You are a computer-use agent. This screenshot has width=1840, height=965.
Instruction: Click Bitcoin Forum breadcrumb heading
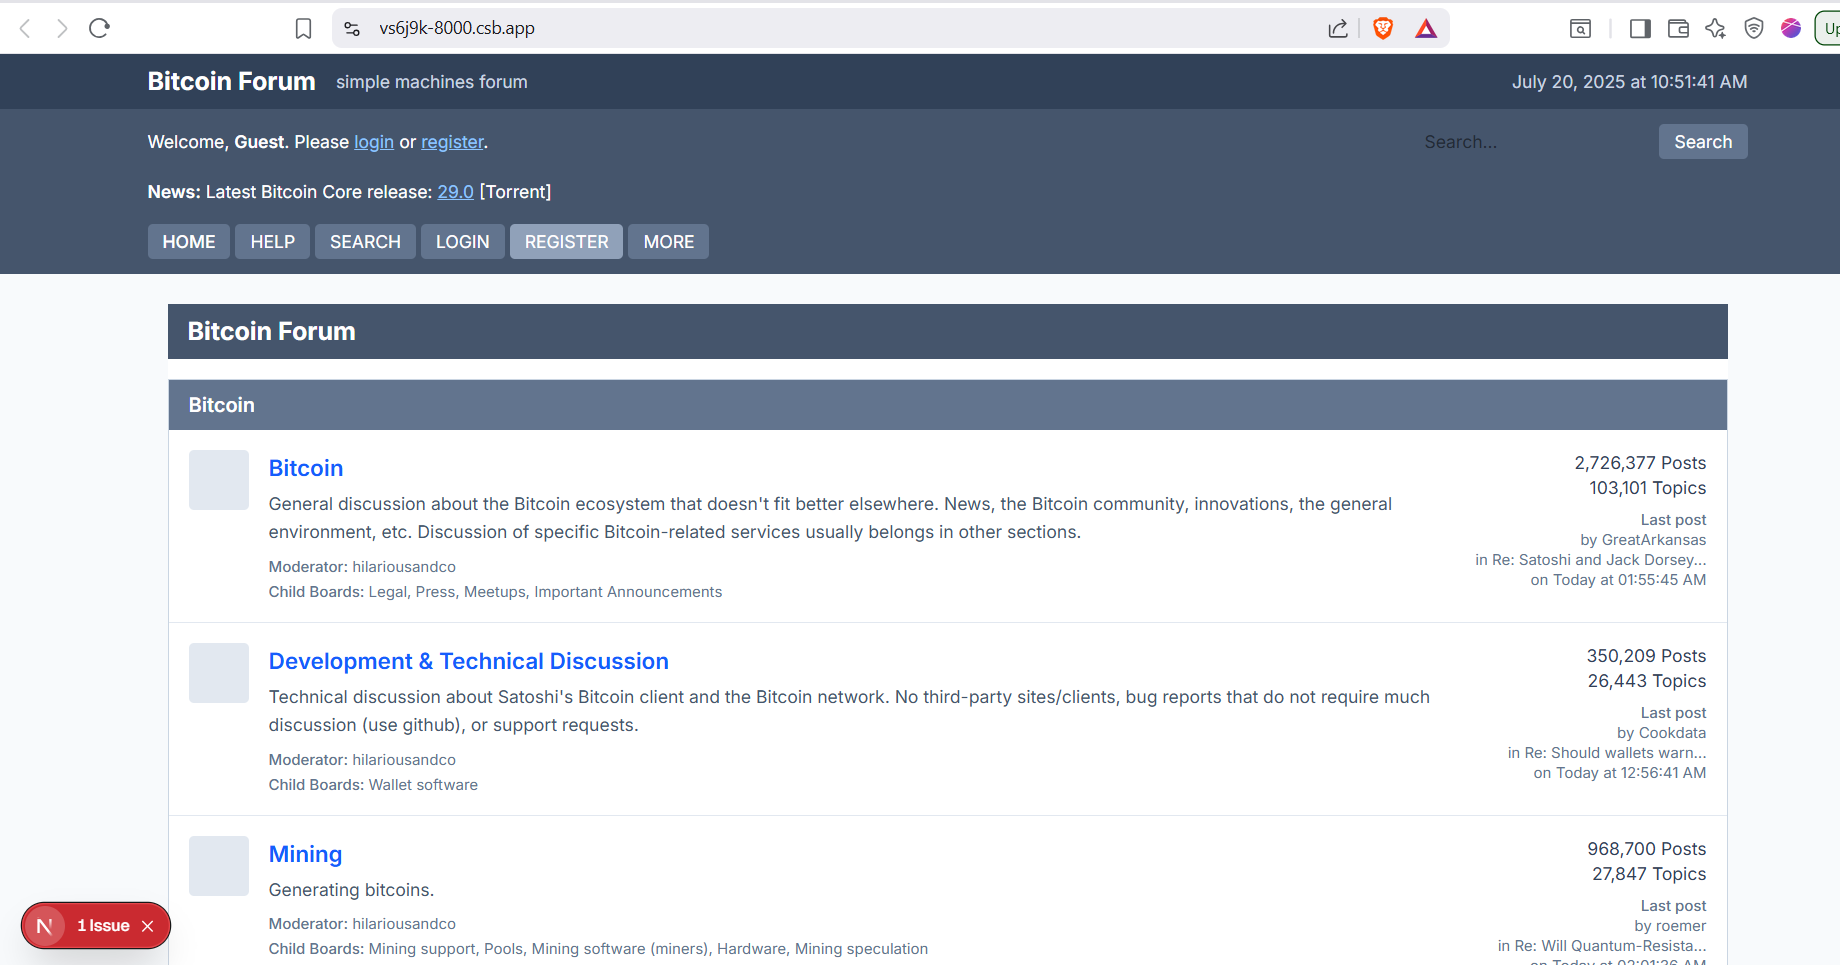tap(271, 331)
